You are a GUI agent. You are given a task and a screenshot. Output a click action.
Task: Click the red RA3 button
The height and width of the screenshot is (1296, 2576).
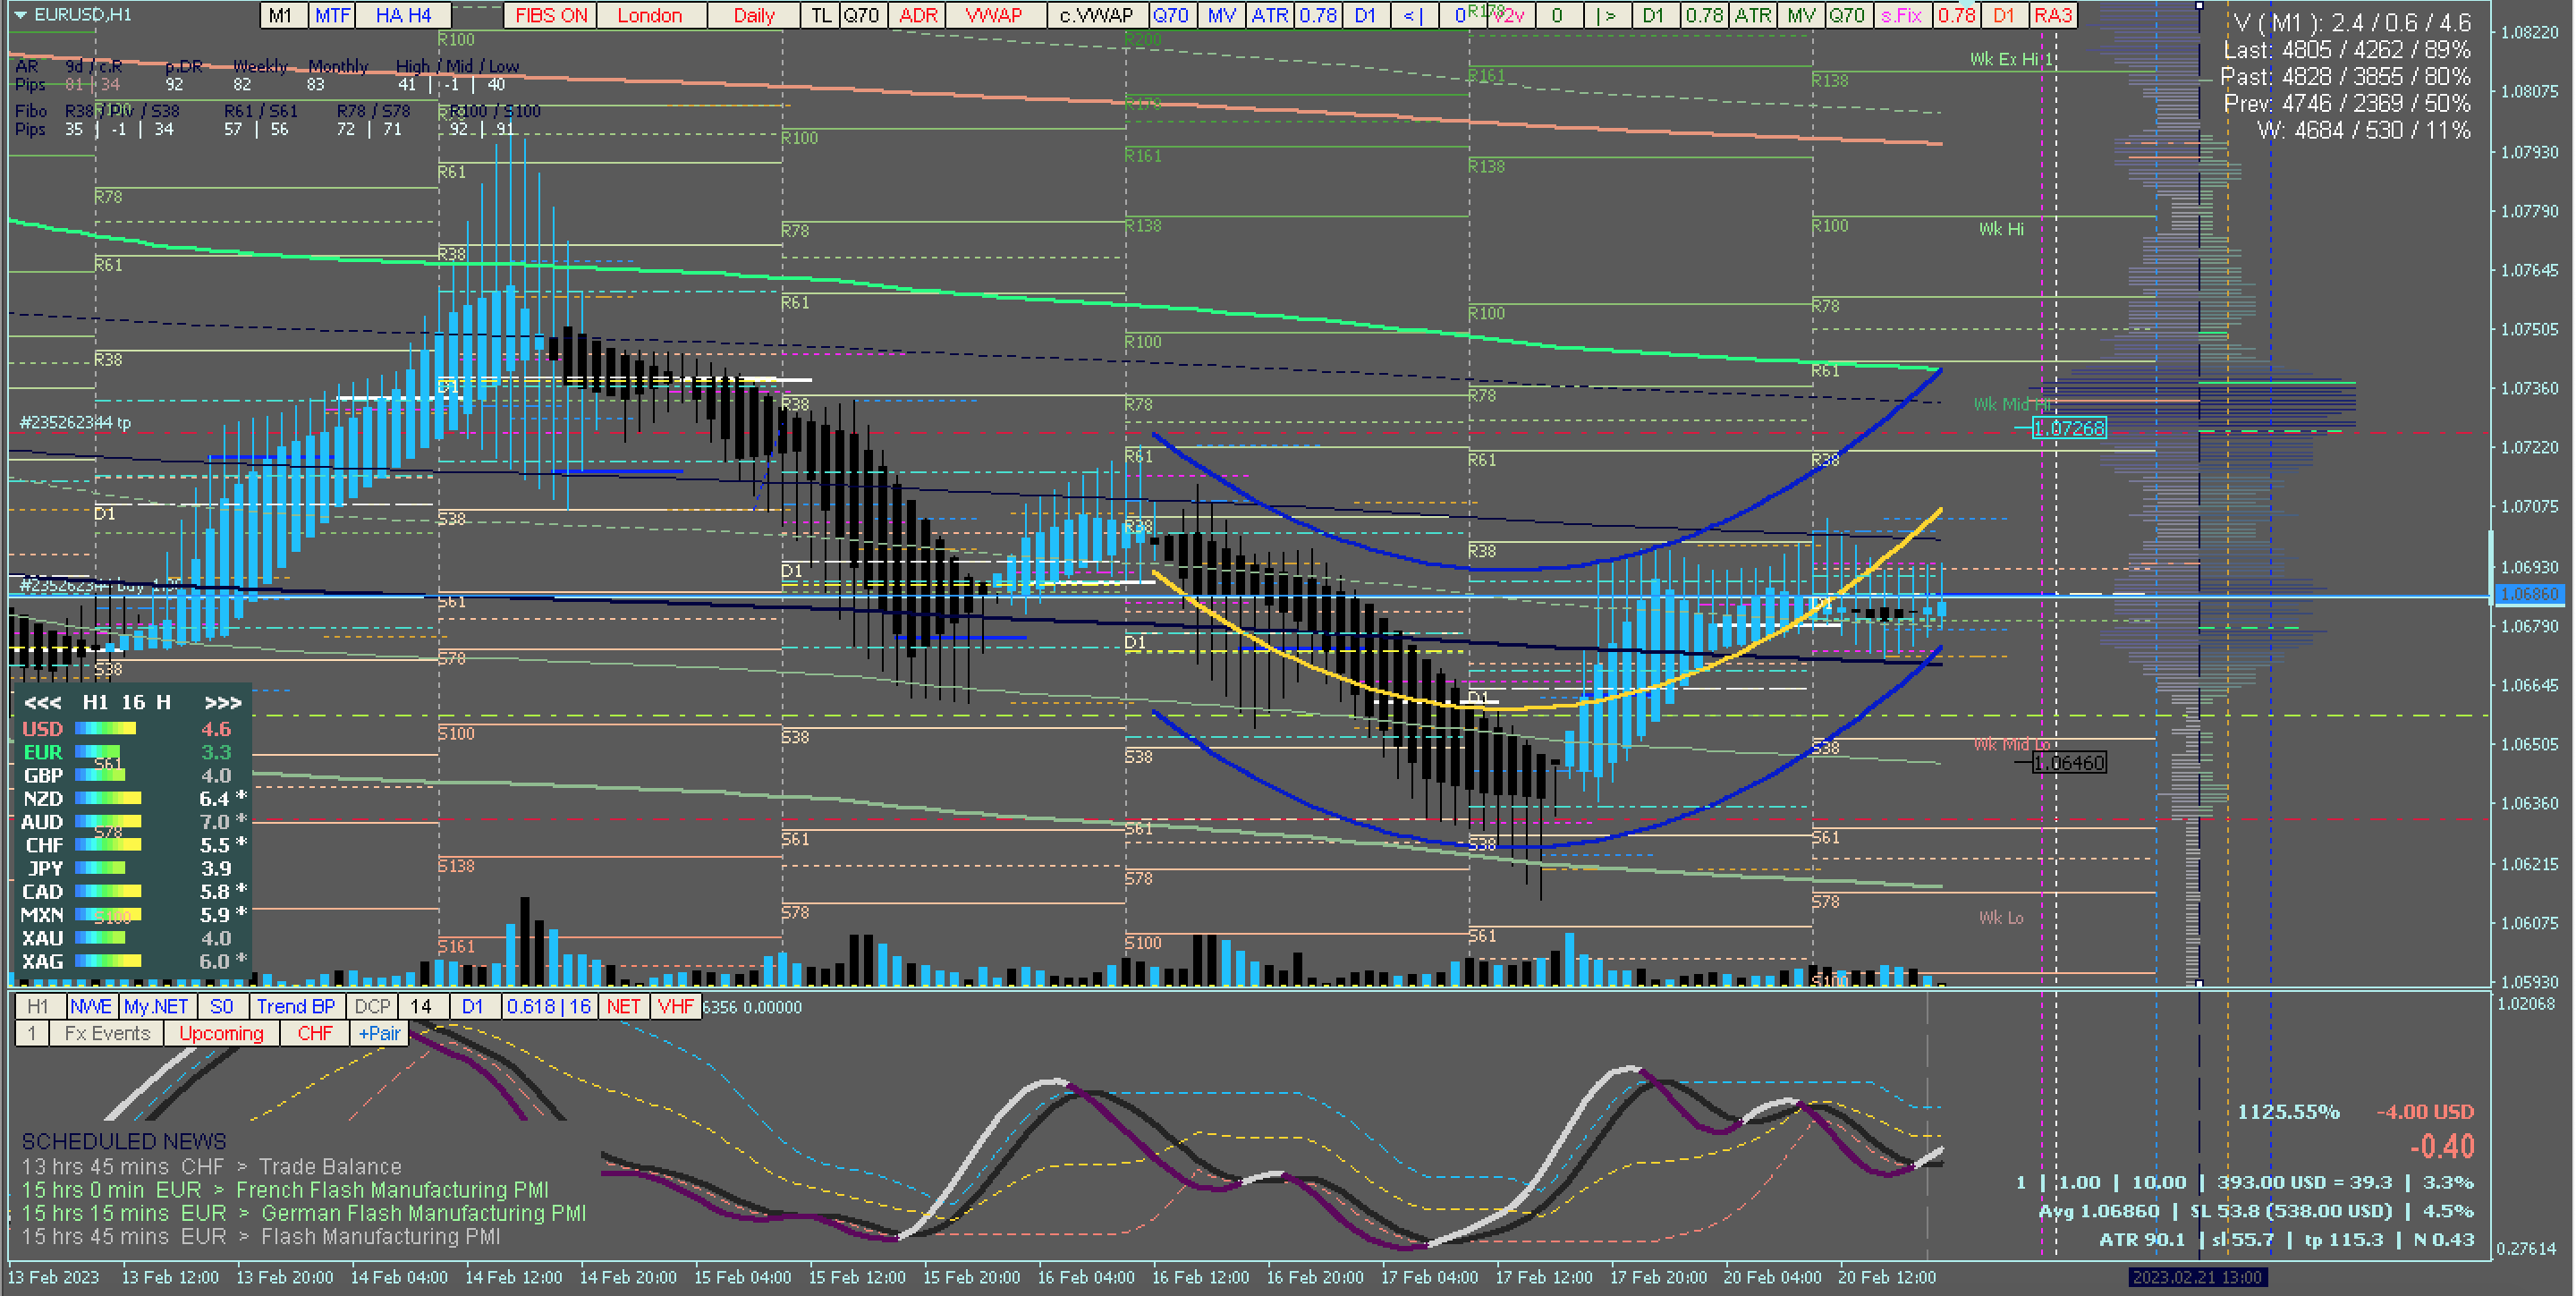2052,15
